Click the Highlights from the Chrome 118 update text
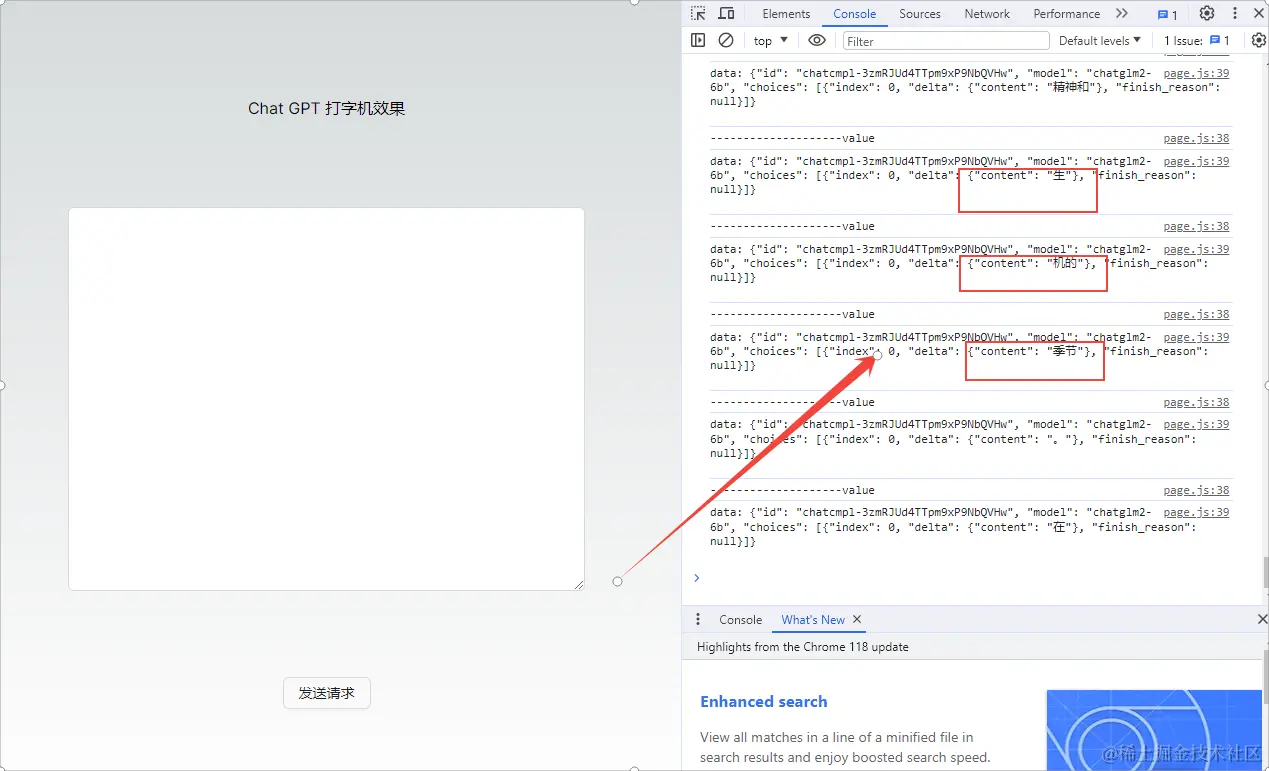 click(803, 647)
